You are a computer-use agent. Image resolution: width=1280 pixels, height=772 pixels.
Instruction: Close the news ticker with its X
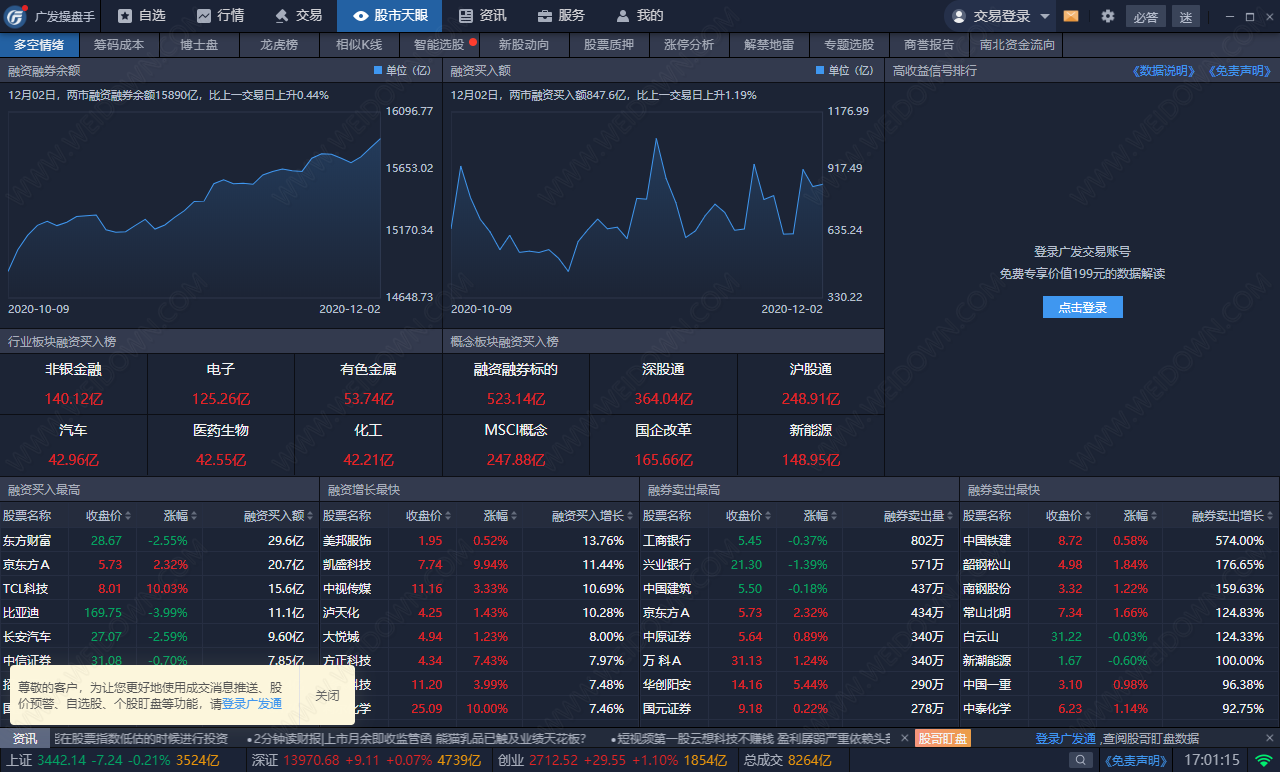pos(903,738)
